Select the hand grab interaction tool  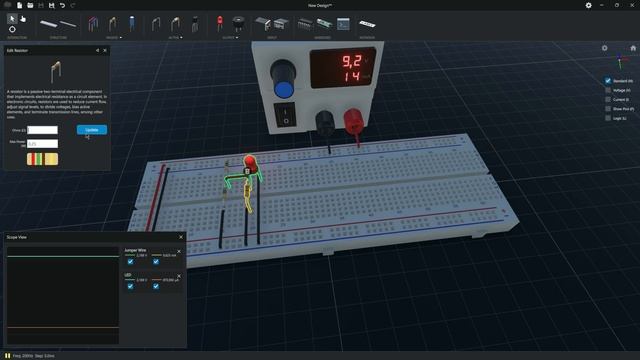coord(23,18)
